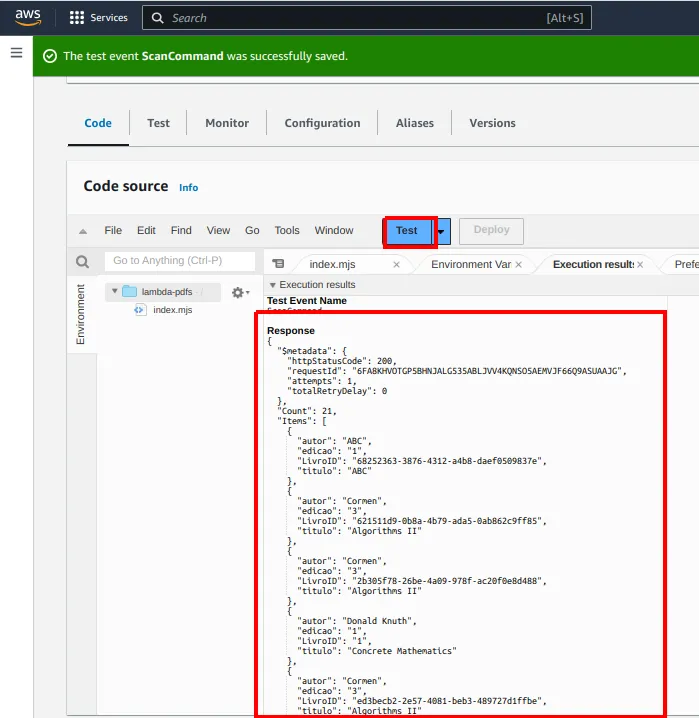
Task: Click the "Test Event Name" label
Action: pos(307,301)
